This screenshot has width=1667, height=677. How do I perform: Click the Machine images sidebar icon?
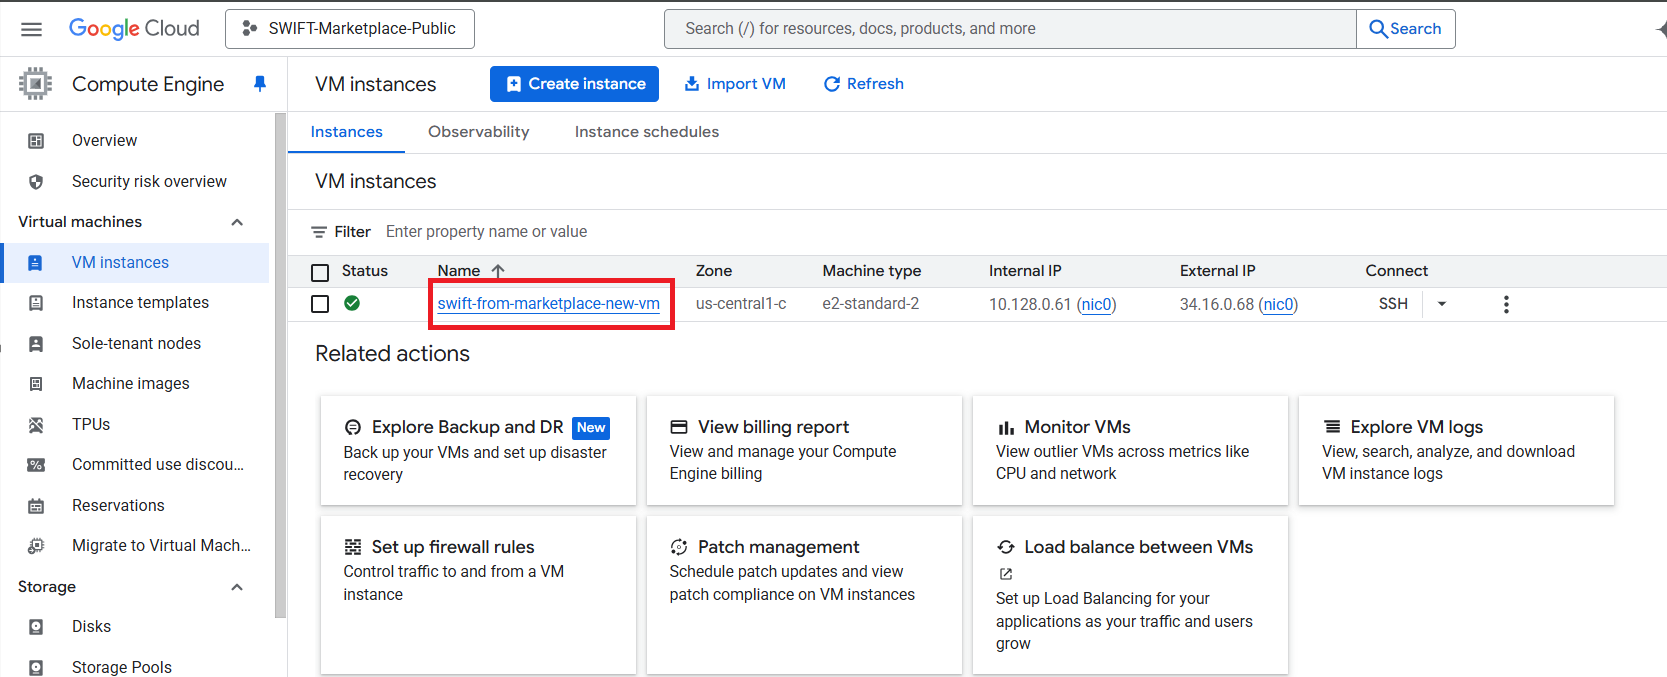point(36,384)
